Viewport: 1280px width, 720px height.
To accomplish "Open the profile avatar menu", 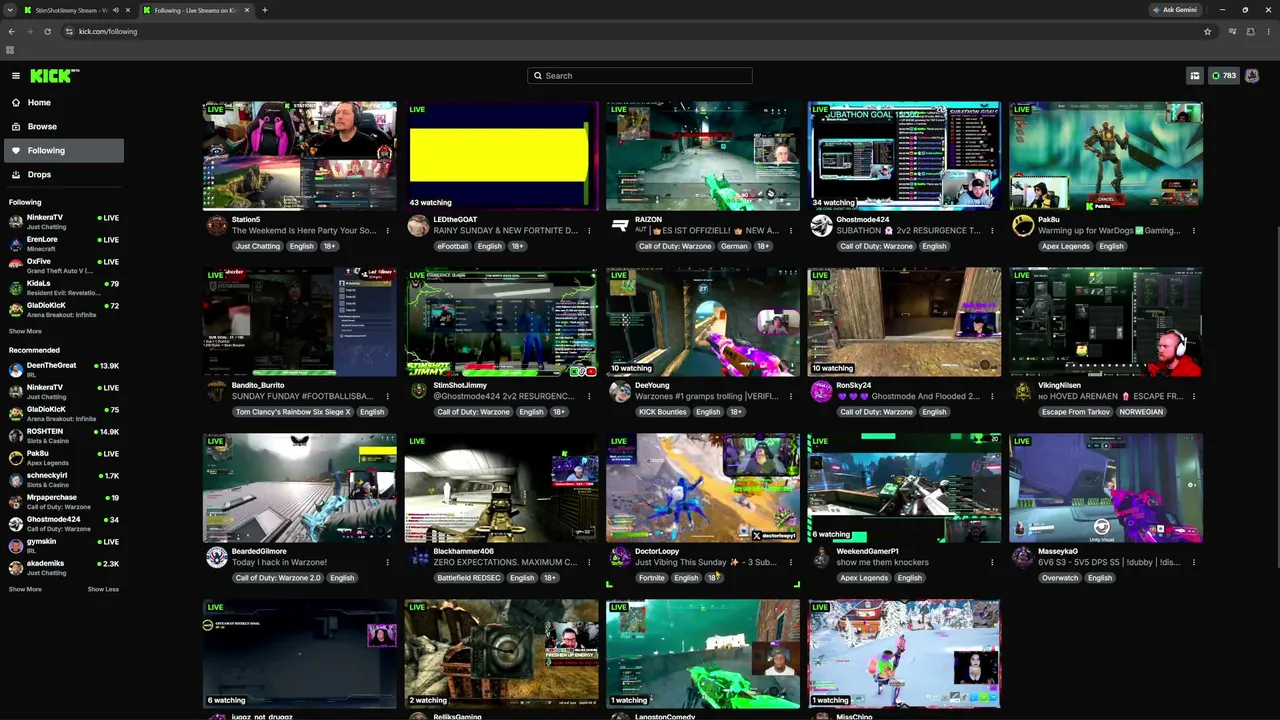I will pos(1252,76).
